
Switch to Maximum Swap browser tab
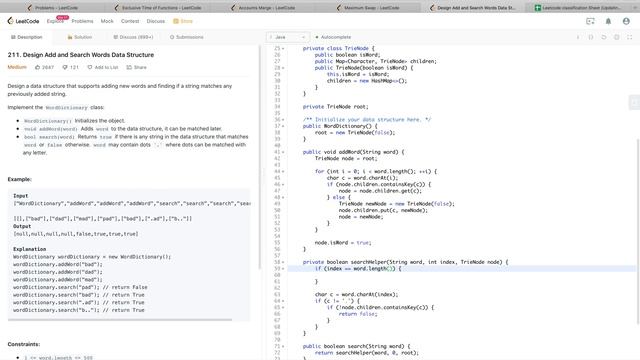(x=369, y=8)
